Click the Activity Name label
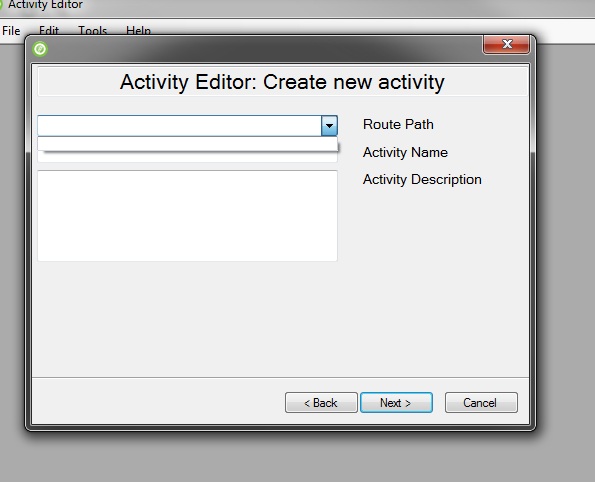595x482 pixels. point(405,152)
